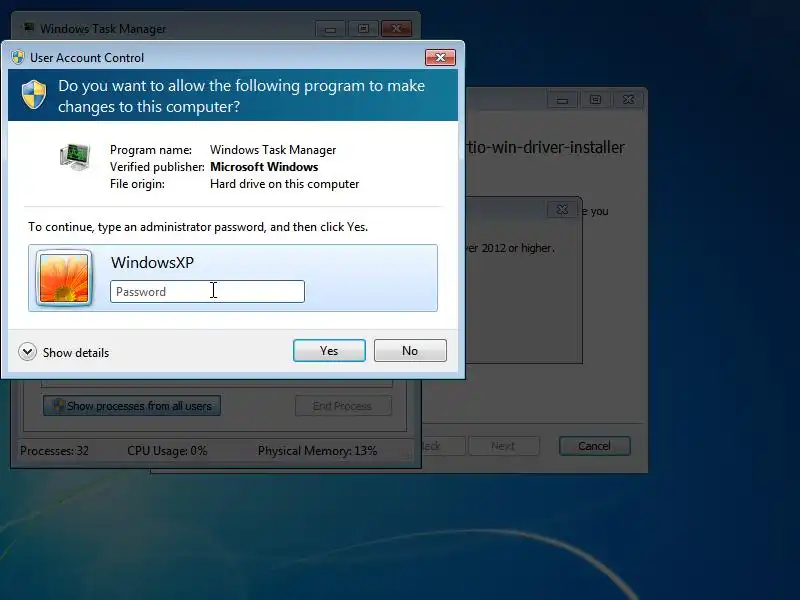800x600 pixels.
Task: Click 'Physical Memory: 13%' in the status bar
Action: [x=317, y=451]
